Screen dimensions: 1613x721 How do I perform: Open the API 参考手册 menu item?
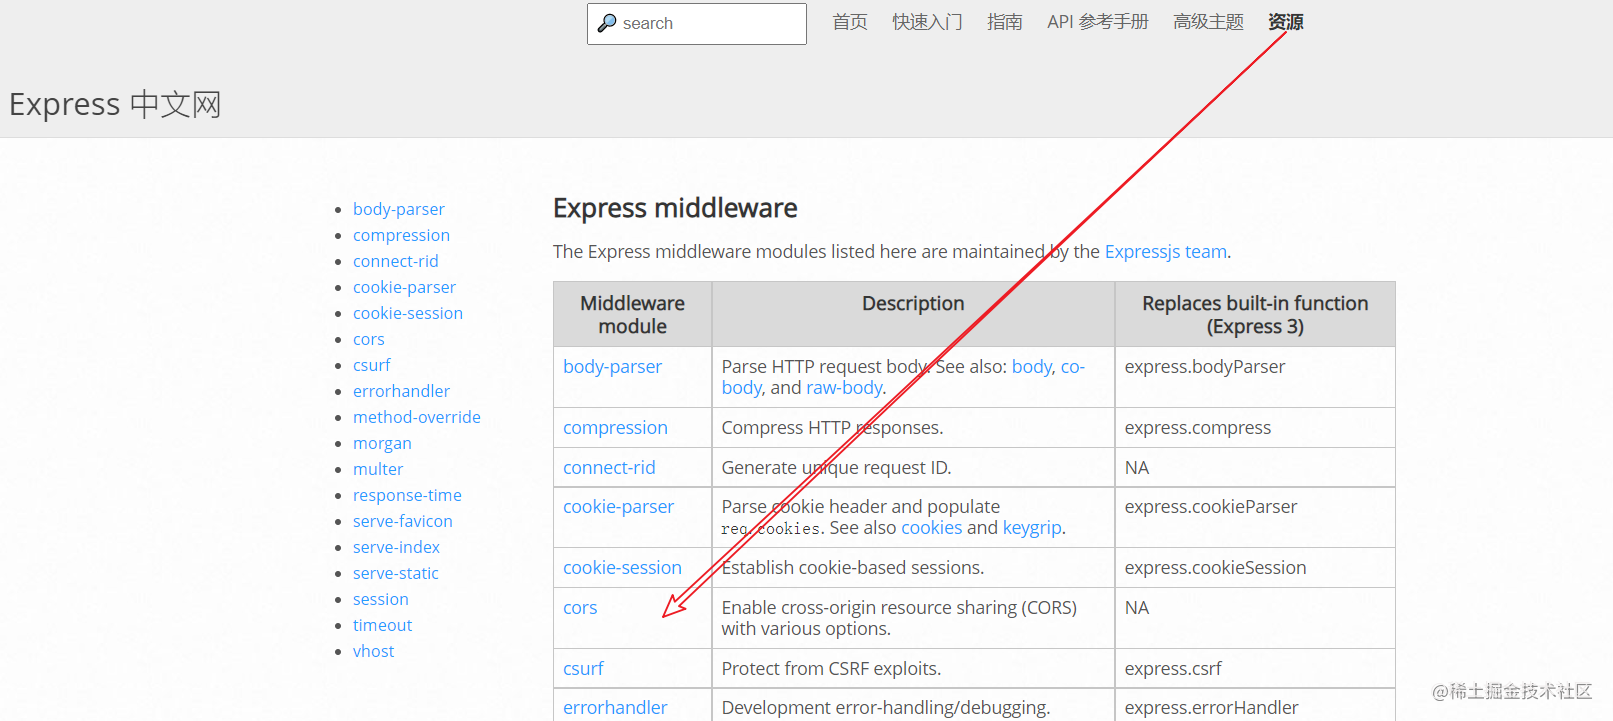(1098, 22)
